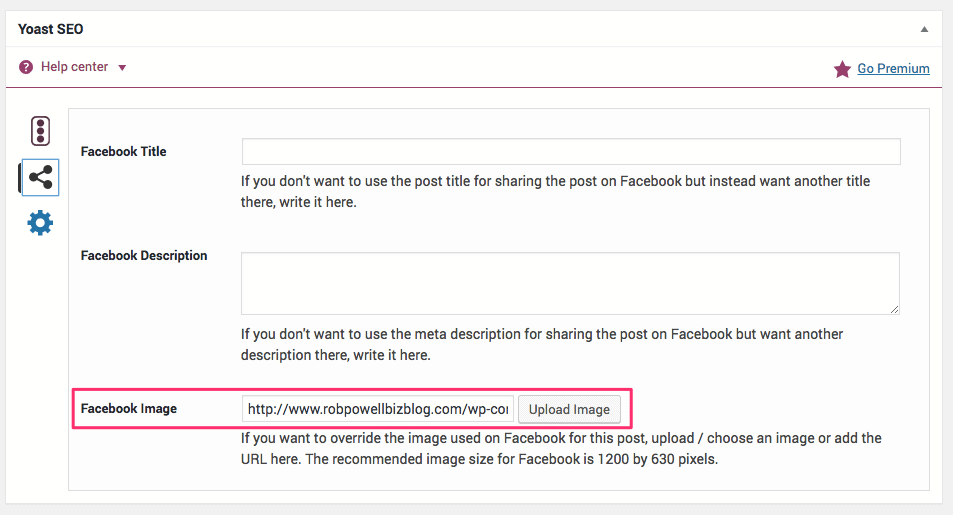Screen dimensions: 953x515
Task: Click the Help center question mark icon
Action: click(x=26, y=67)
